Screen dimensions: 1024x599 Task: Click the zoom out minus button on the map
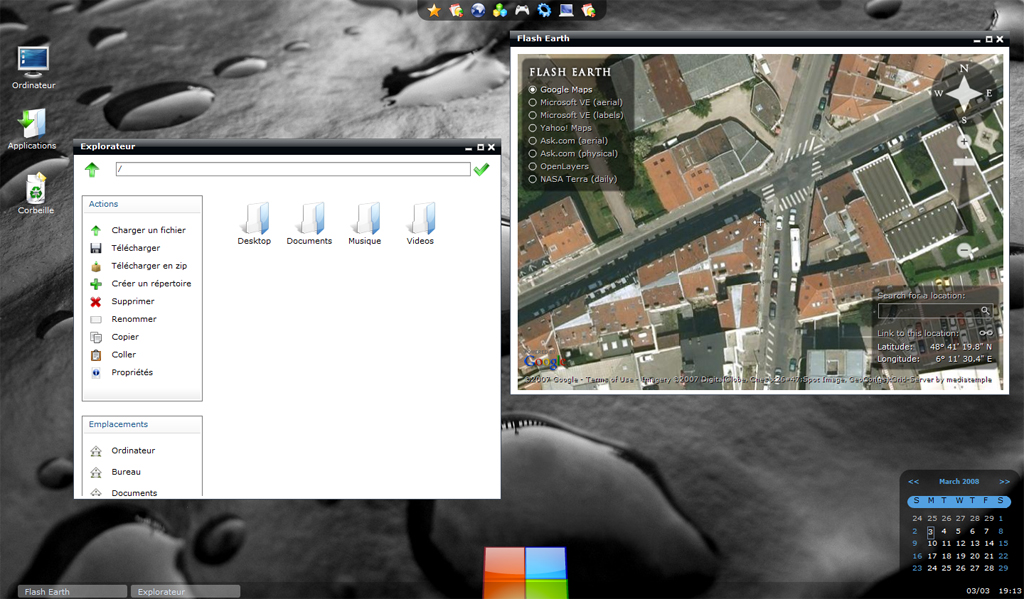(x=964, y=250)
